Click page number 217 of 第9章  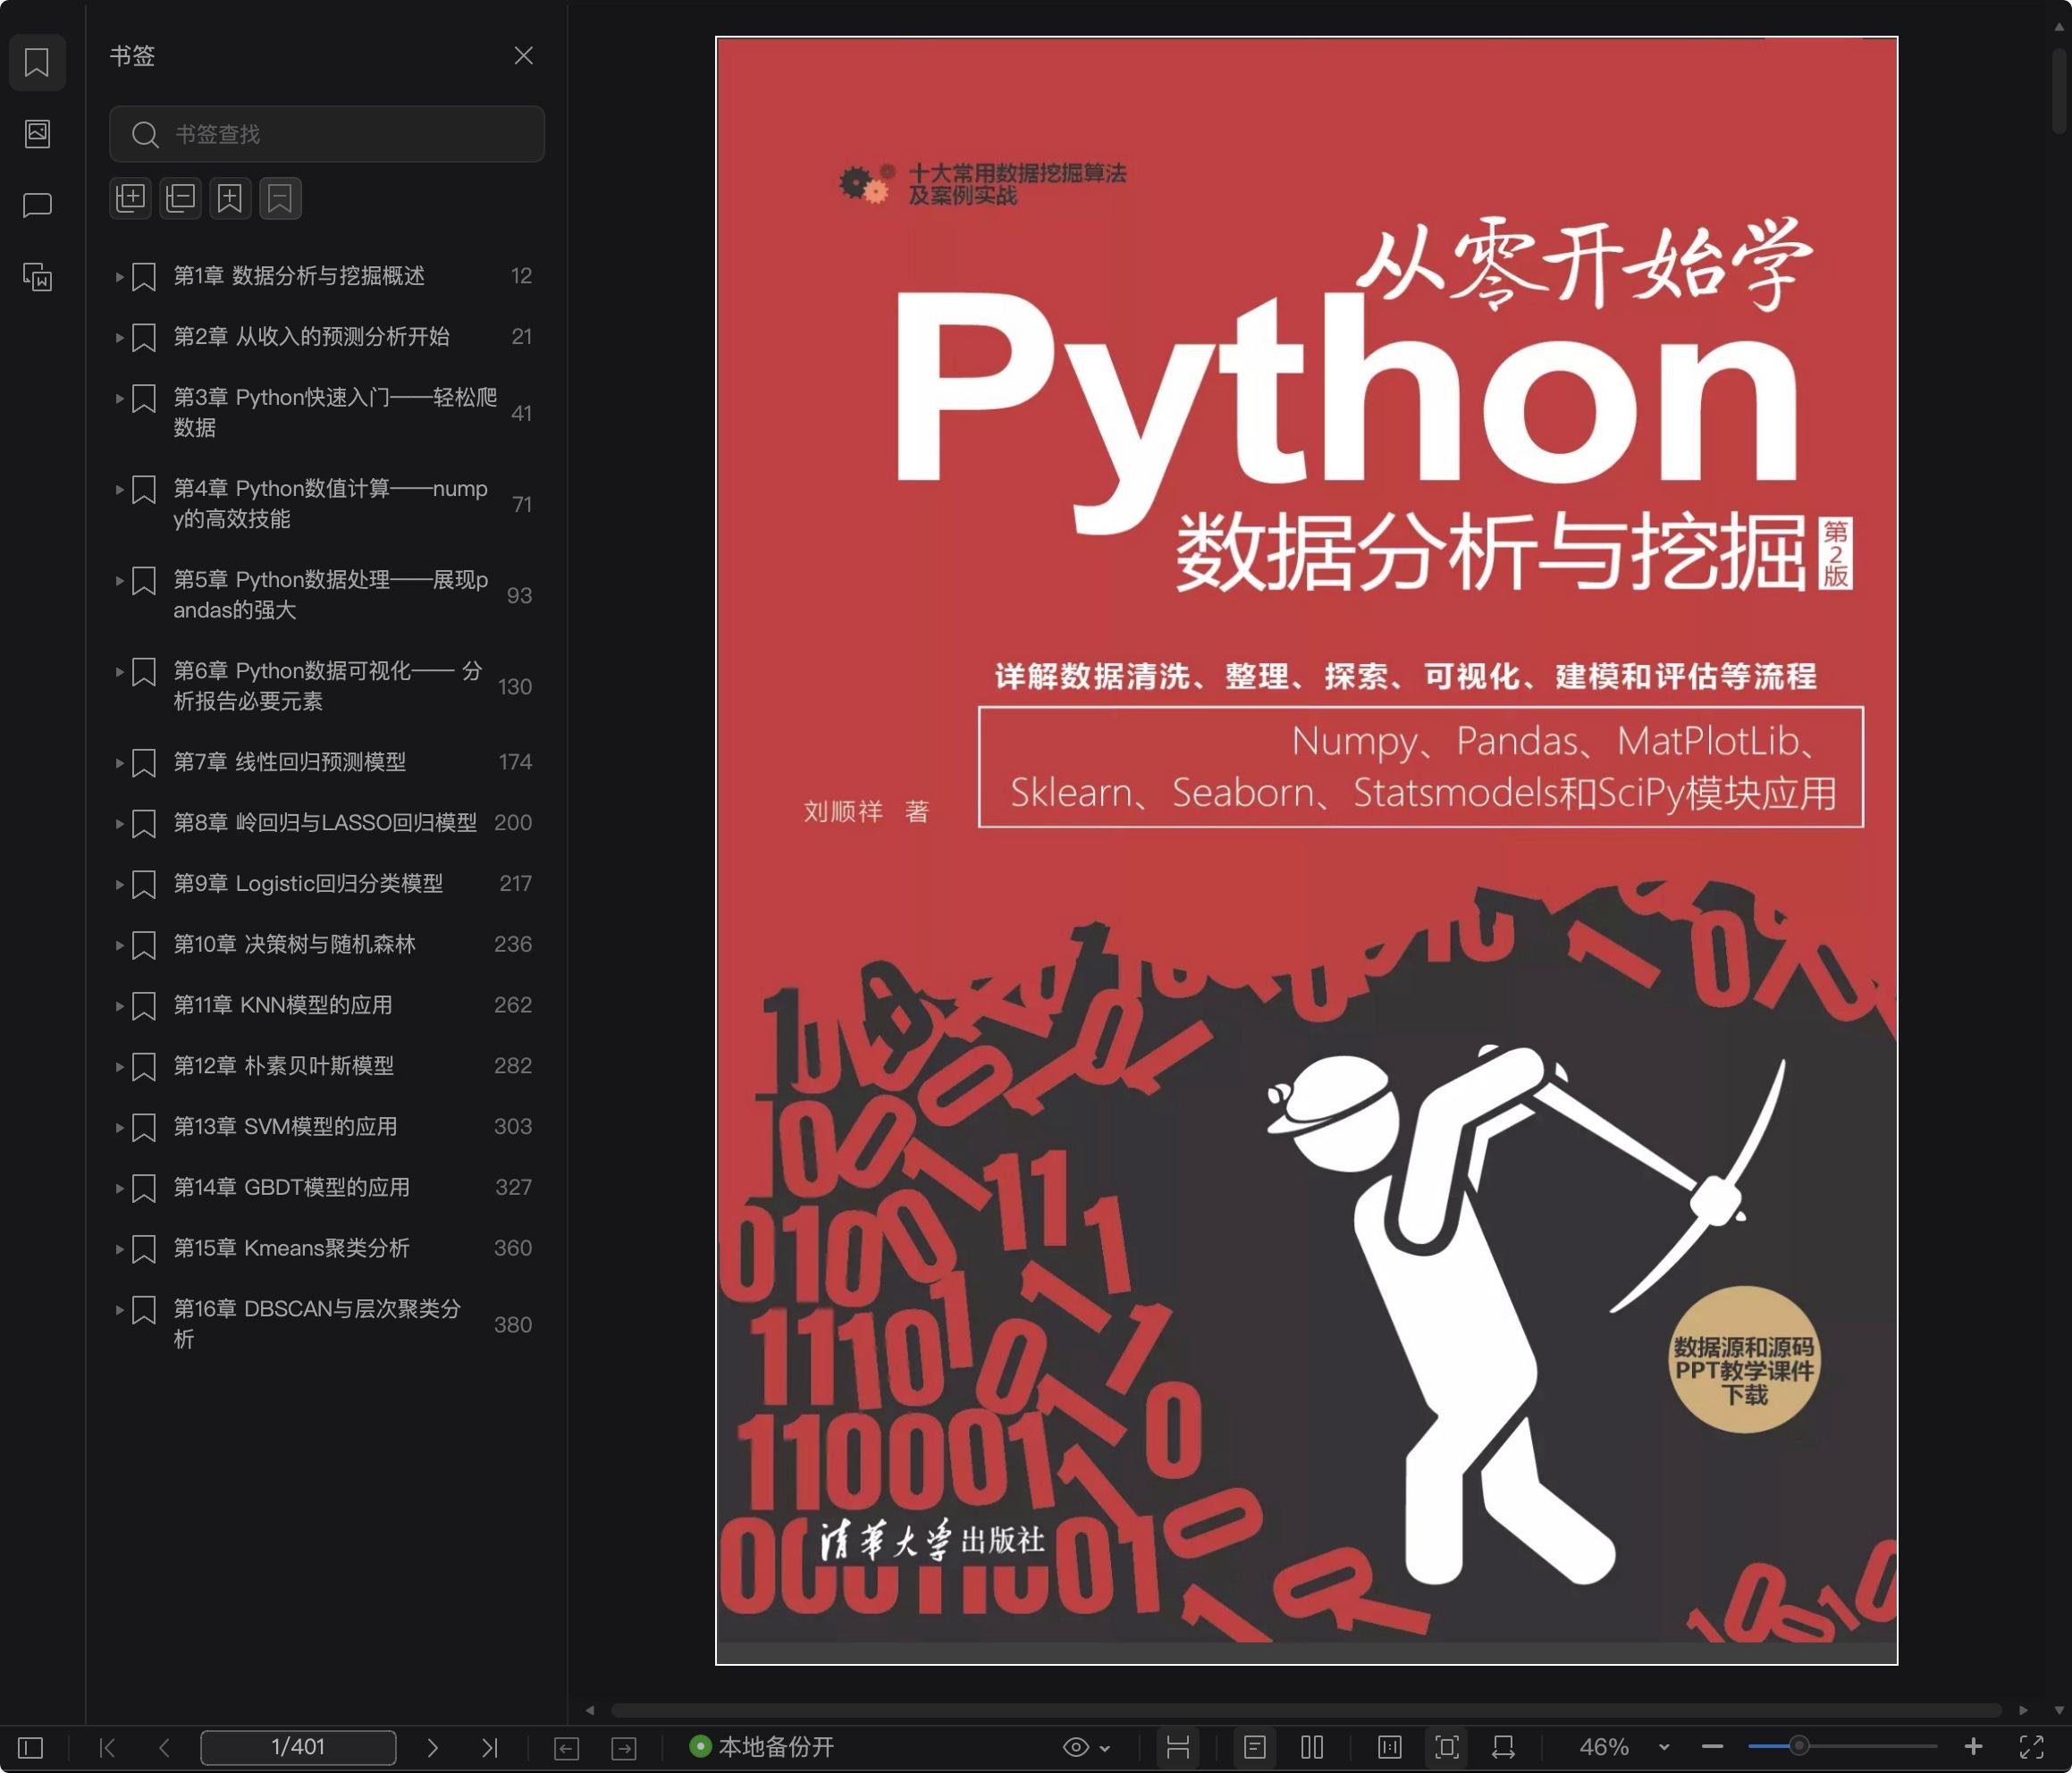tap(516, 884)
